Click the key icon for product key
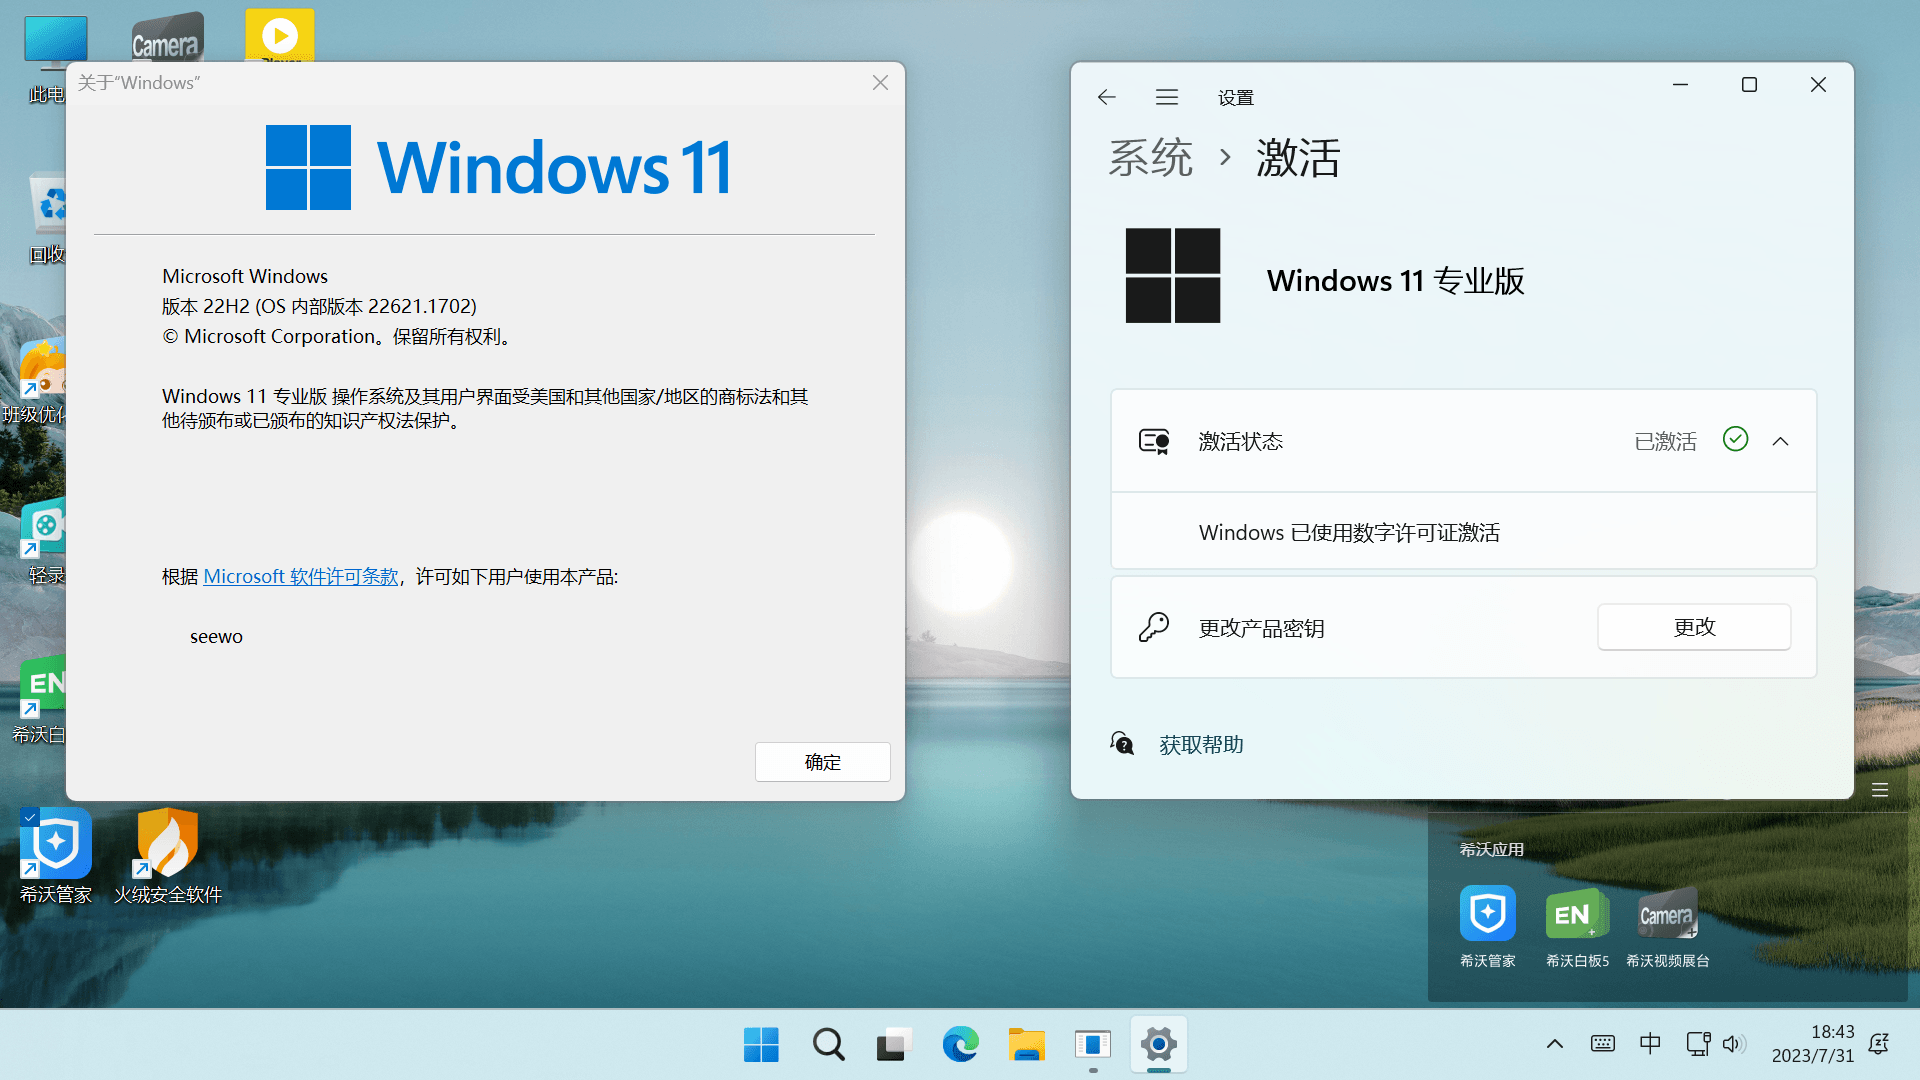1920x1080 pixels. click(x=1154, y=627)
